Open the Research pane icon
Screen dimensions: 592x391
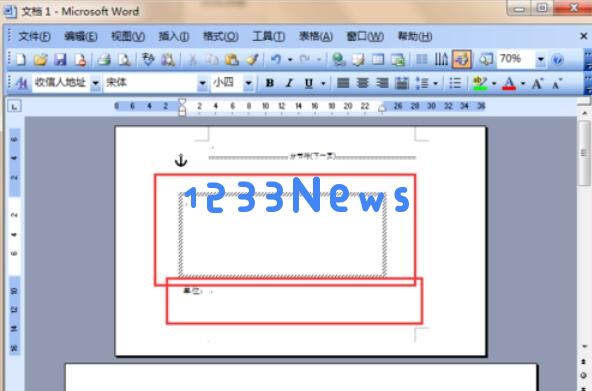pos(168,60)
